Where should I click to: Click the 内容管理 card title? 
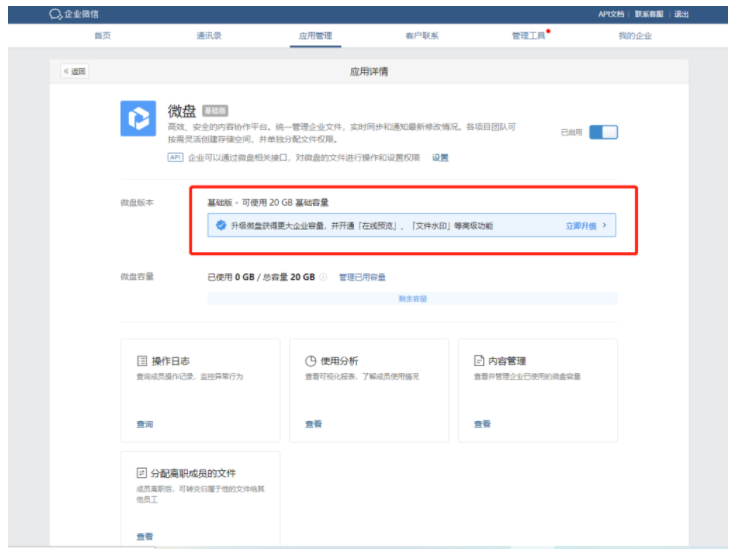(x=507, y=361)
